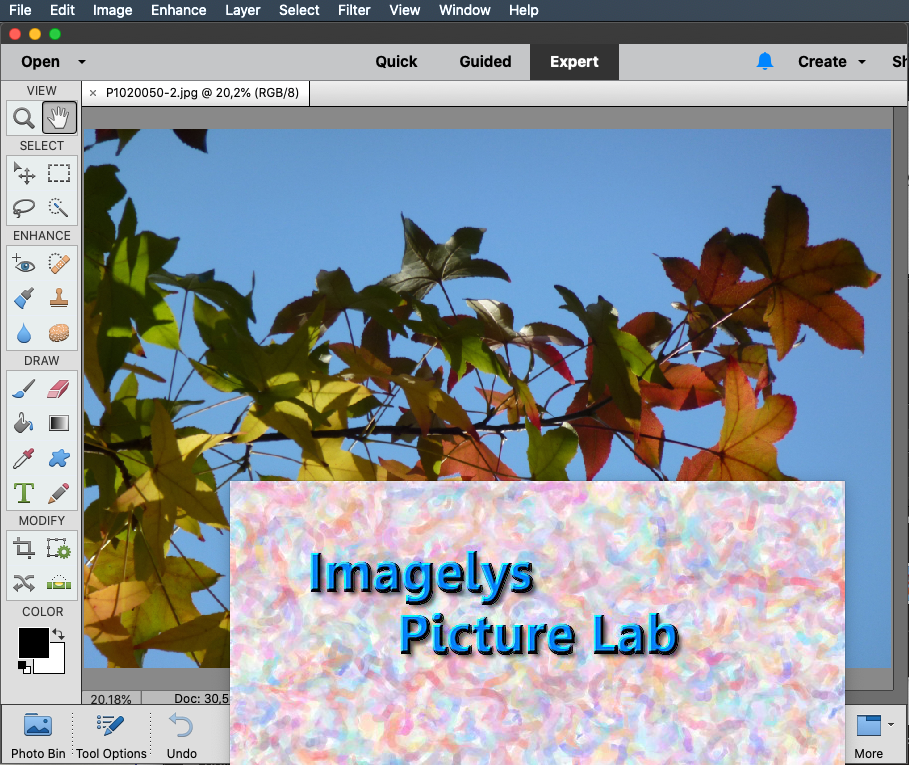Select the Zoom tool
Screen dimensions: 909x765
coord(24,118)
